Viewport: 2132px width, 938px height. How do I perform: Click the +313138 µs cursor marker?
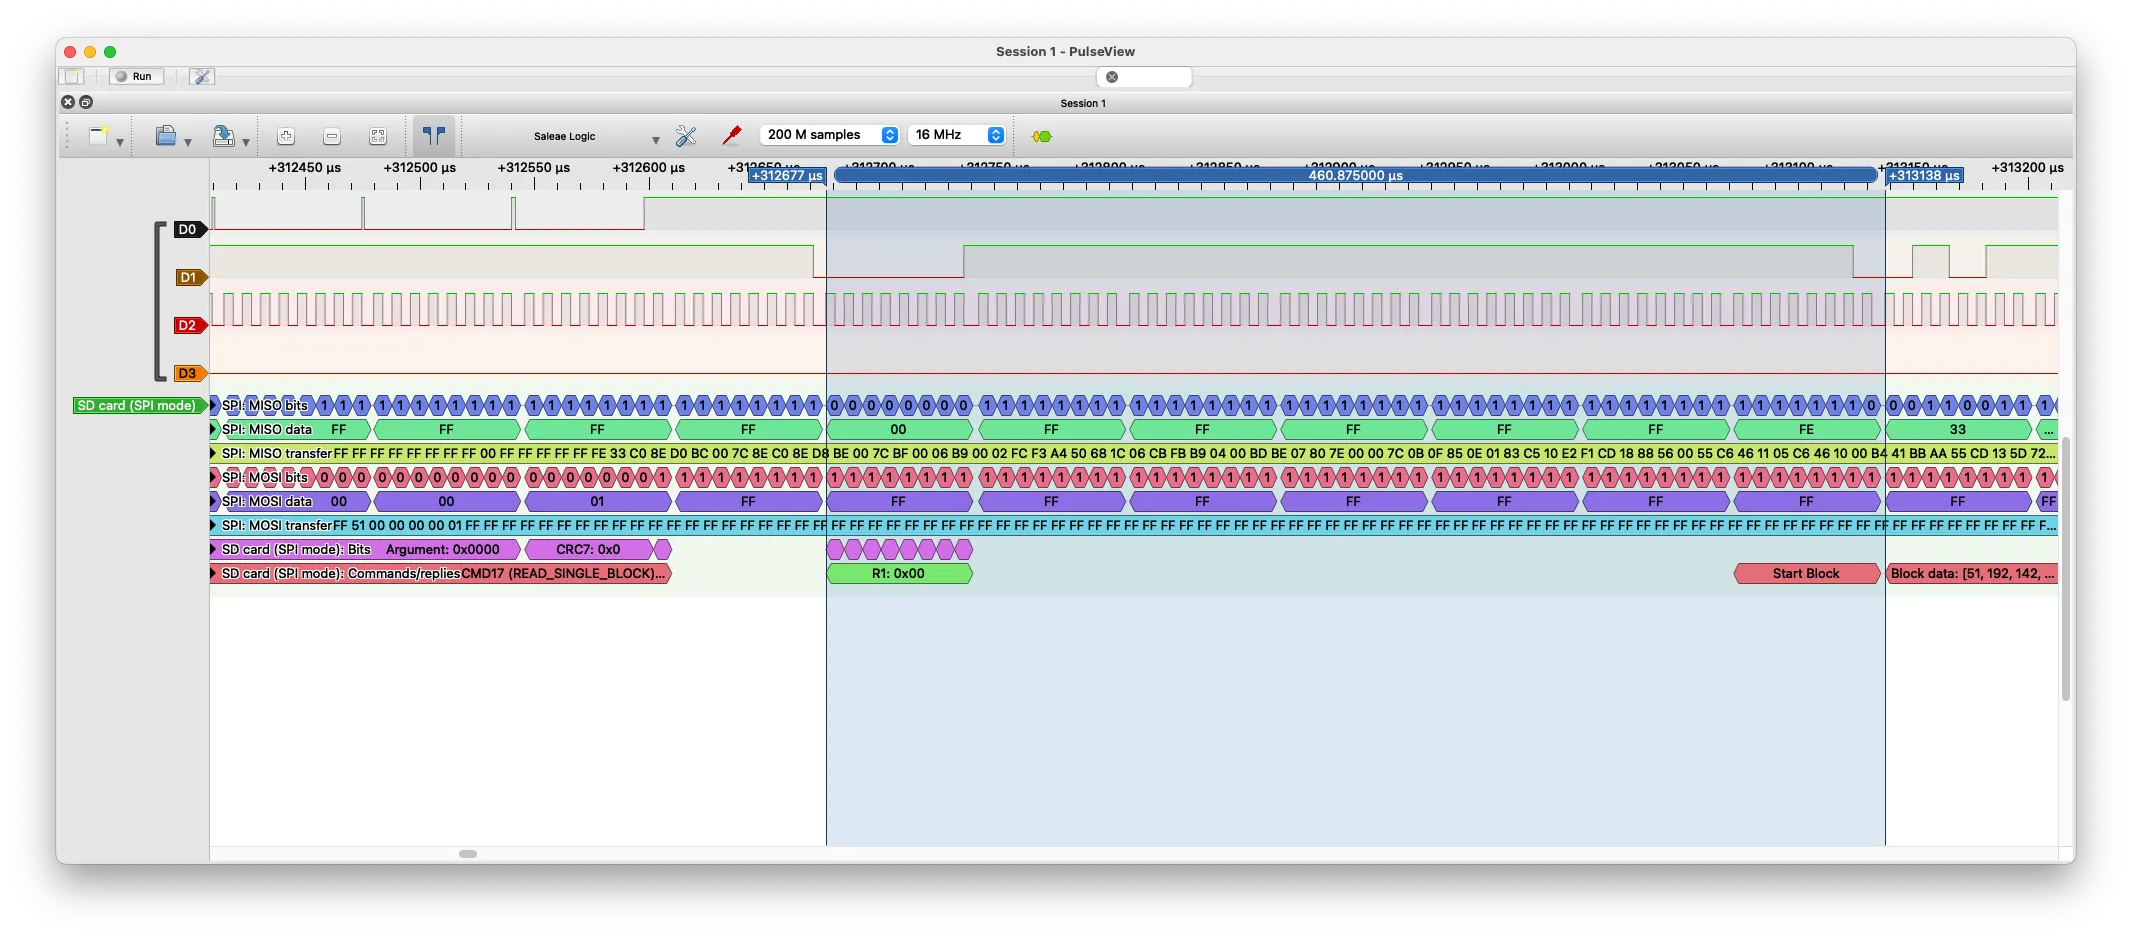[1924, 175]
